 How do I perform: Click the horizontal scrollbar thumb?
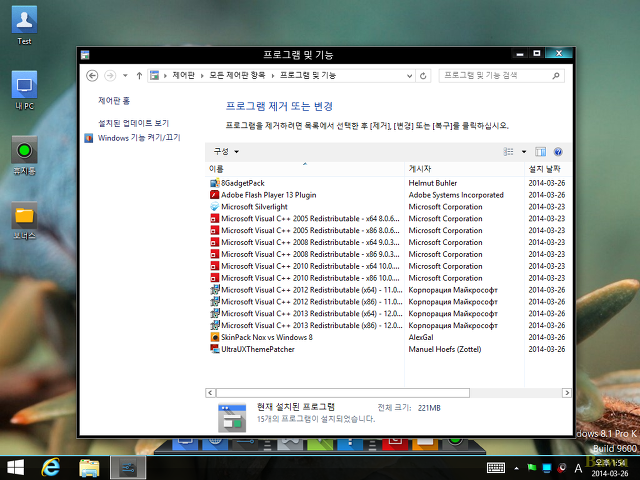343,393
